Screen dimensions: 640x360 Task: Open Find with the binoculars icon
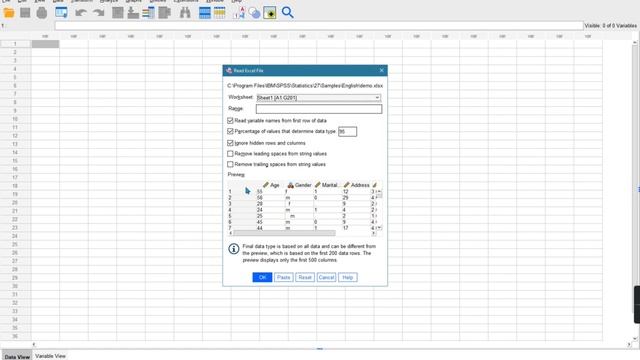[185, 13]
